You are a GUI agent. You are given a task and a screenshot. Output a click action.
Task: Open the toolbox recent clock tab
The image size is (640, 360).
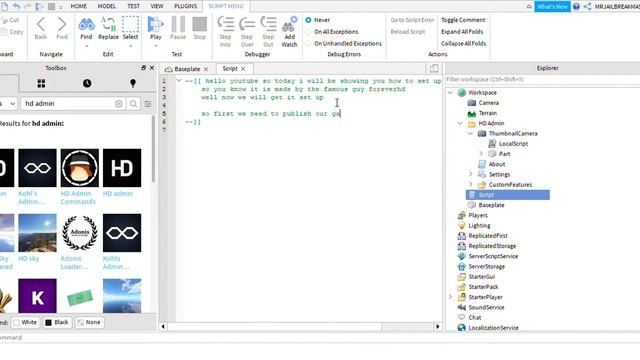point(87,83)
